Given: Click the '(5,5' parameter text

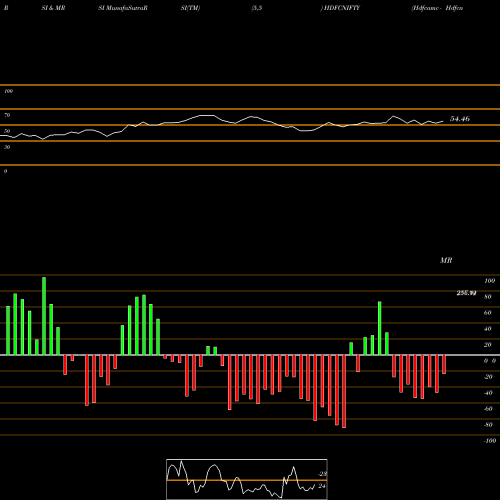Looking at the screenshot, I should tap(257, 8).
